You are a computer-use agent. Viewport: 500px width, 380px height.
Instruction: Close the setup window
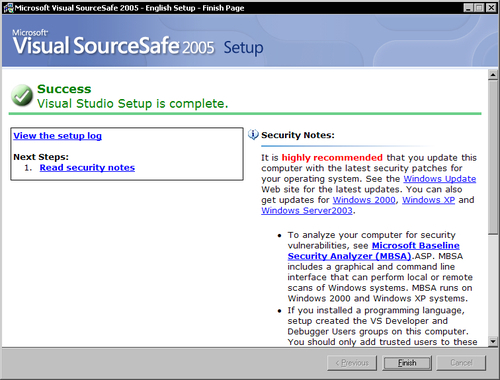(491, 8)
